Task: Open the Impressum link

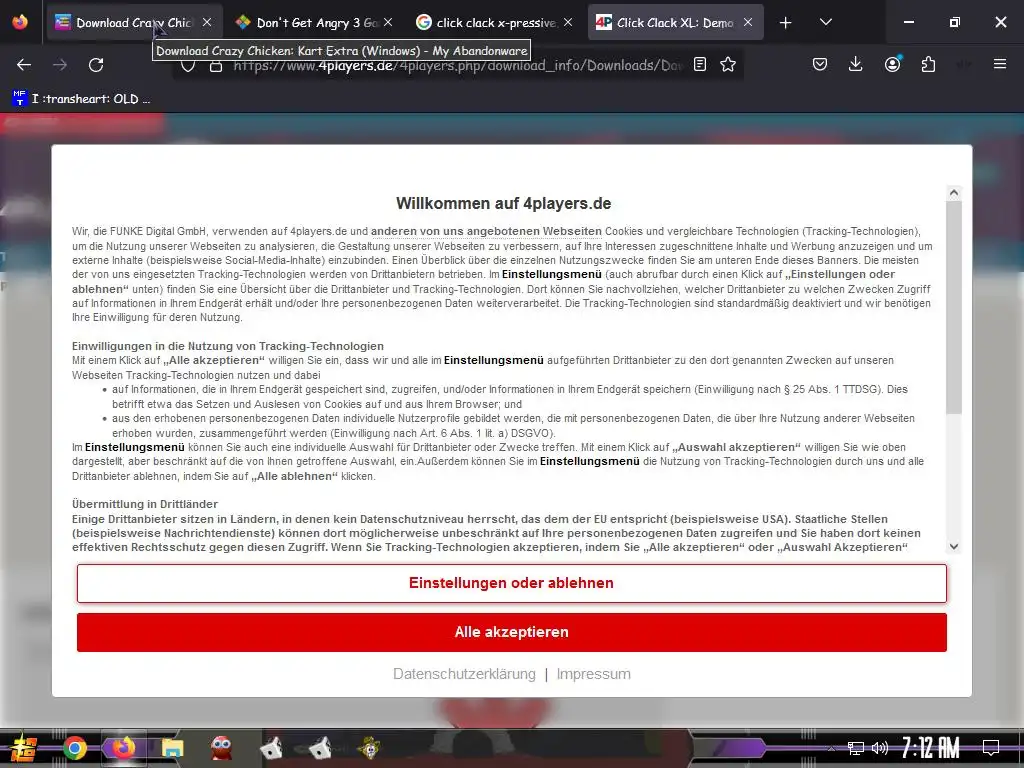Action: [x=594, y=674]
